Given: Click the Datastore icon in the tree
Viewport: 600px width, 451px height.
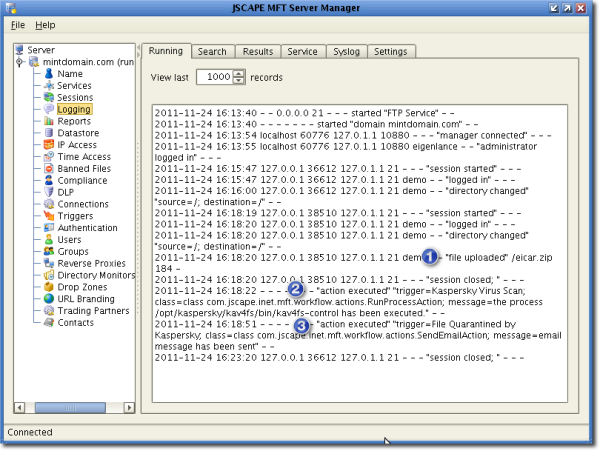Looking at the screenshot, I should tap(49, 133).
